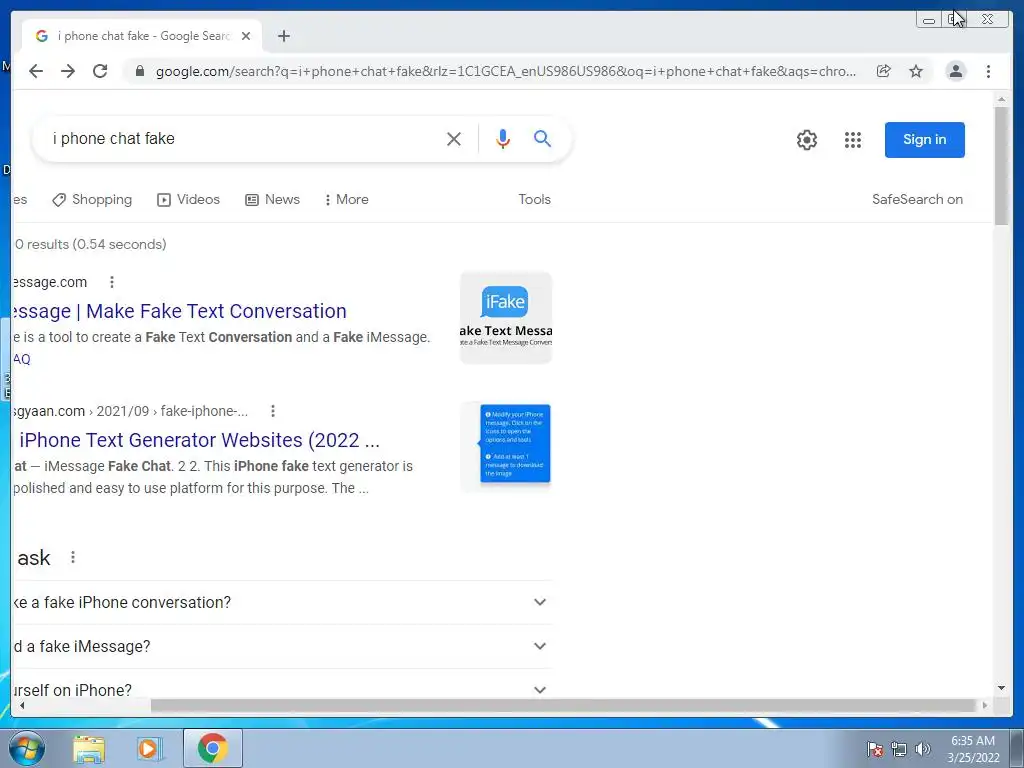The height and width of the screenshot is (768, 1024).
Task: Open Windows Explorer from taskbar
Action: point(89,748)
